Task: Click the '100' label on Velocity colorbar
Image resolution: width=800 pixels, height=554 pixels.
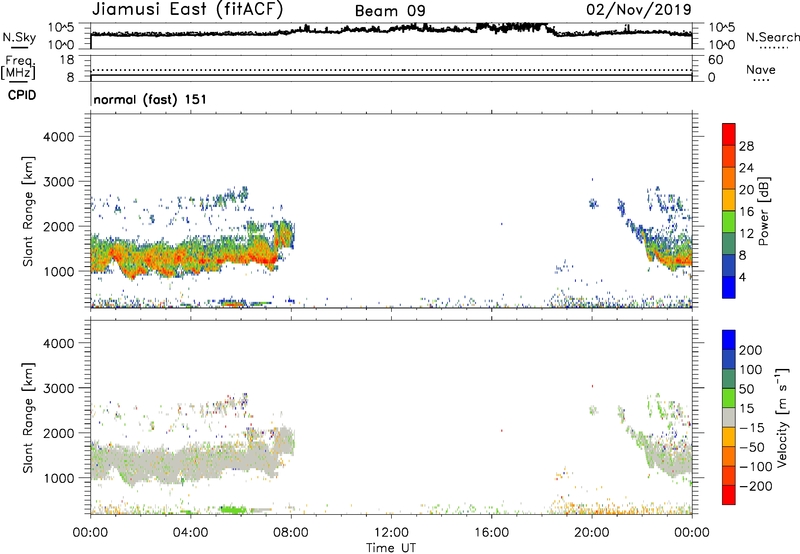Action: tap(751, 370)
